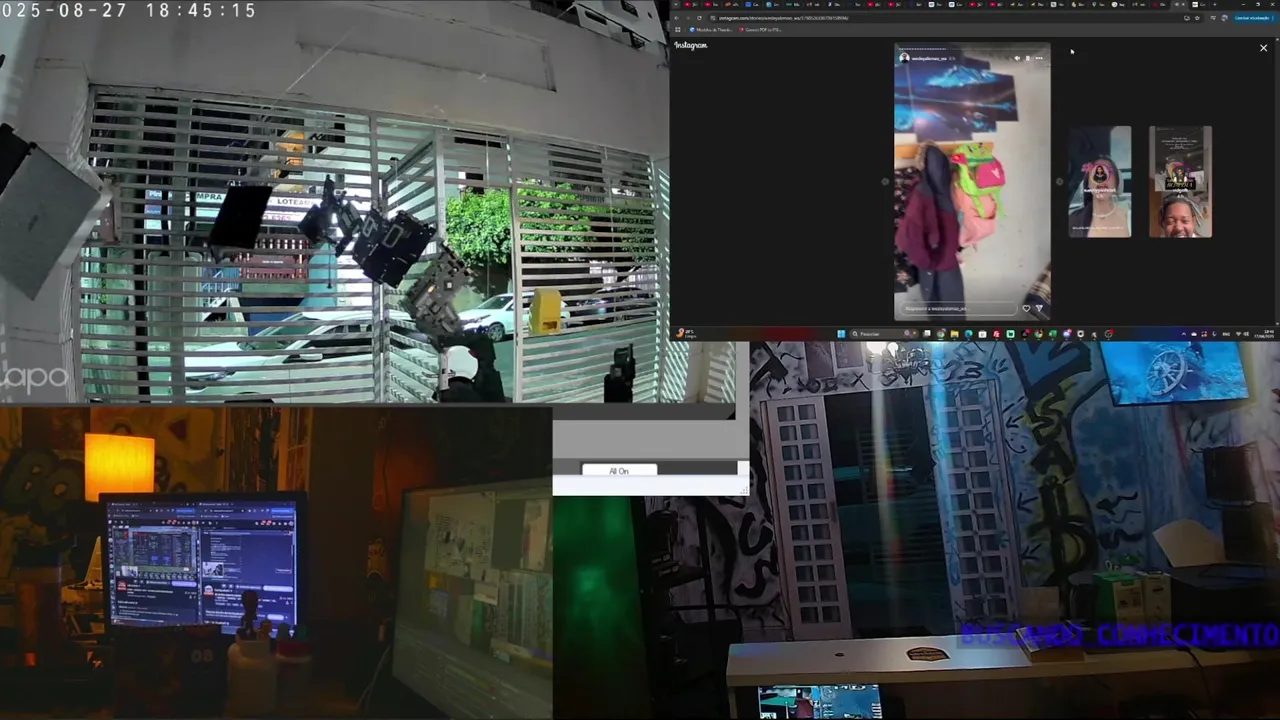Pause the playing Instagram story
The width and height of the screenshot is (1280, 720).
1028,58
